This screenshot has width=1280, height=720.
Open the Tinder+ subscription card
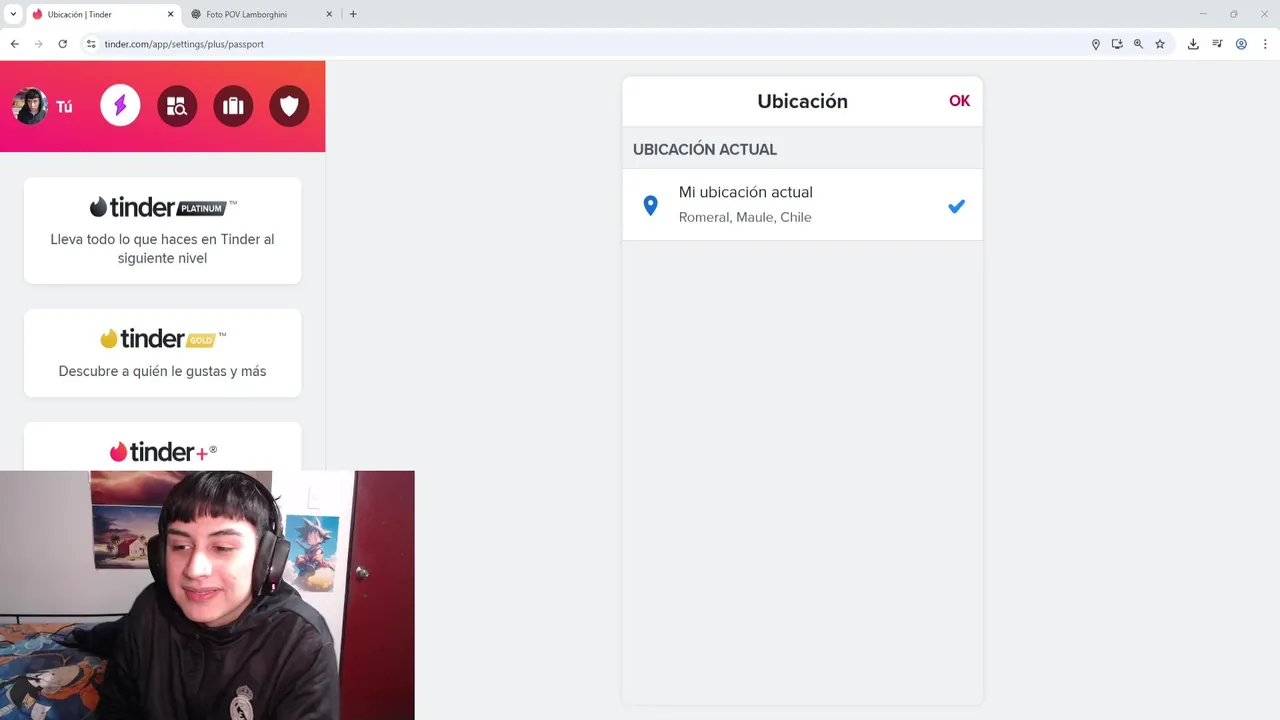pos(162,447)
